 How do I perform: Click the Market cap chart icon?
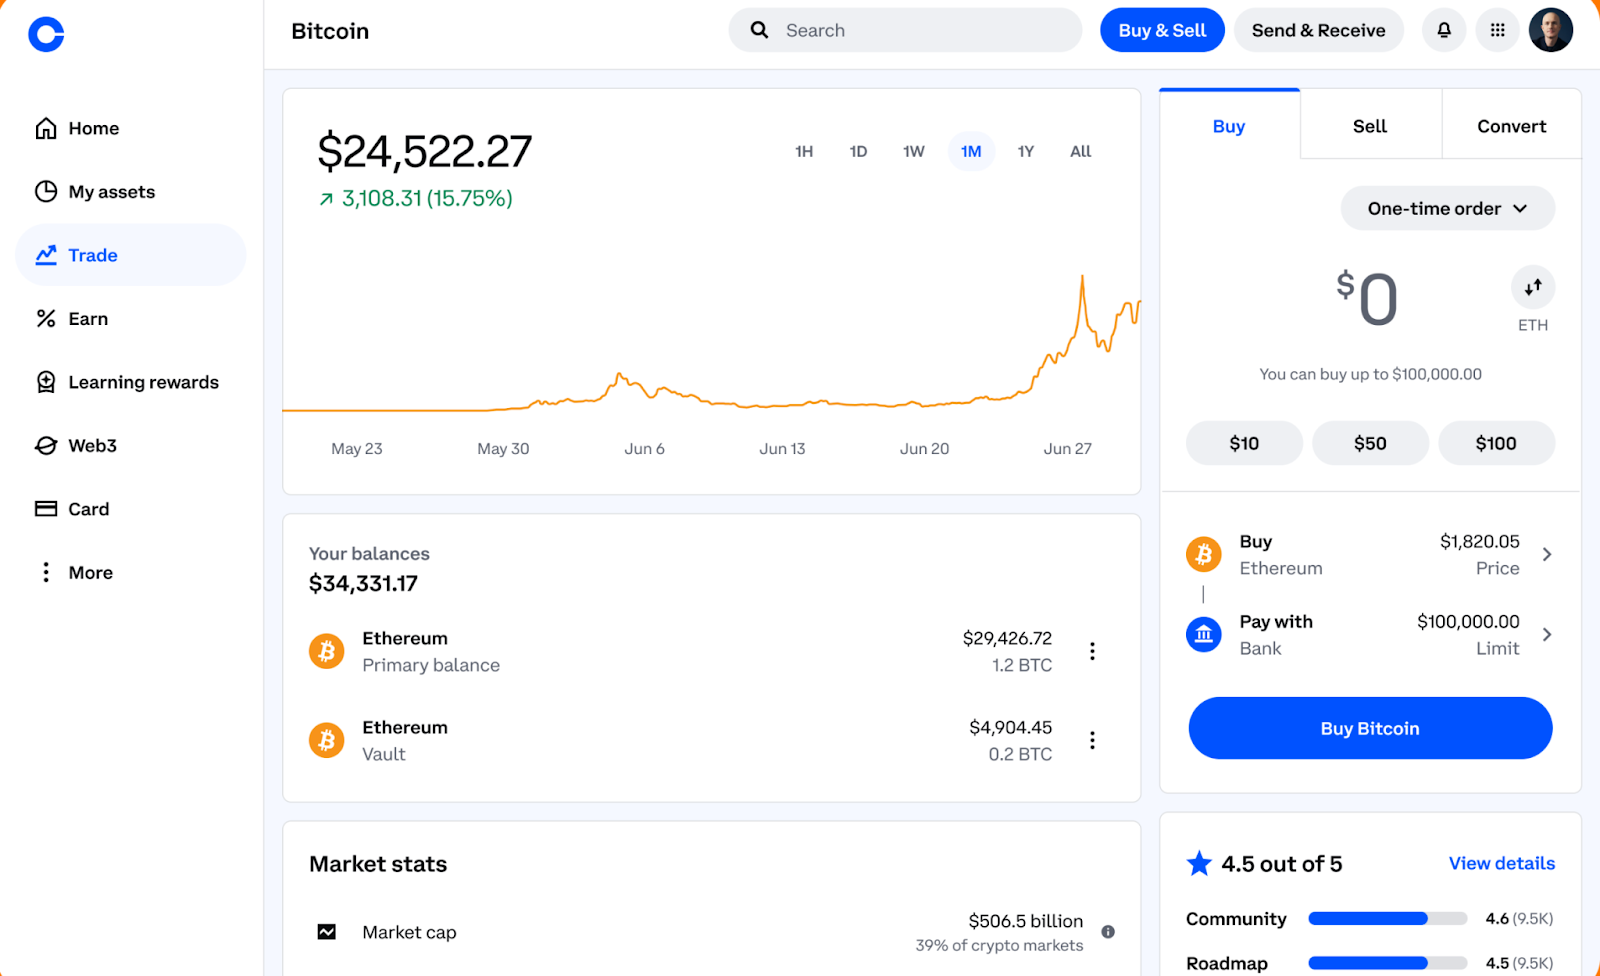pos(327,932)
